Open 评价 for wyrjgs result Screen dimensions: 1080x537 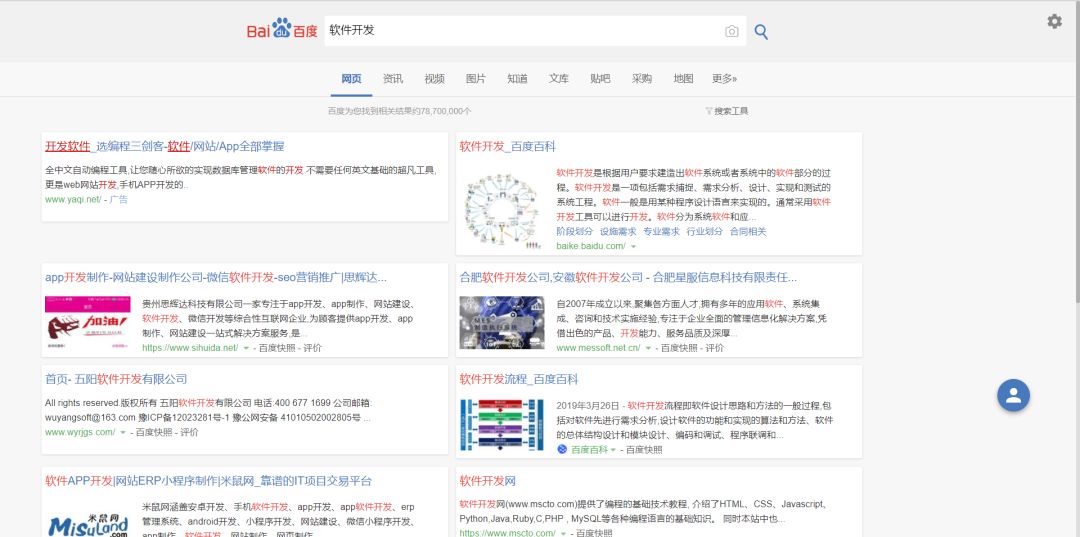[189, 433]
